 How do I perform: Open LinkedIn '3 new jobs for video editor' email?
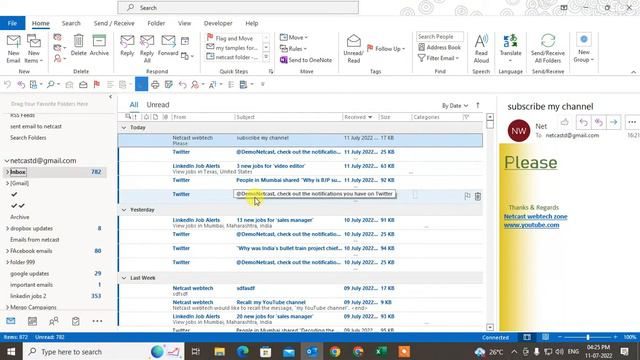(x=300, y=168)
